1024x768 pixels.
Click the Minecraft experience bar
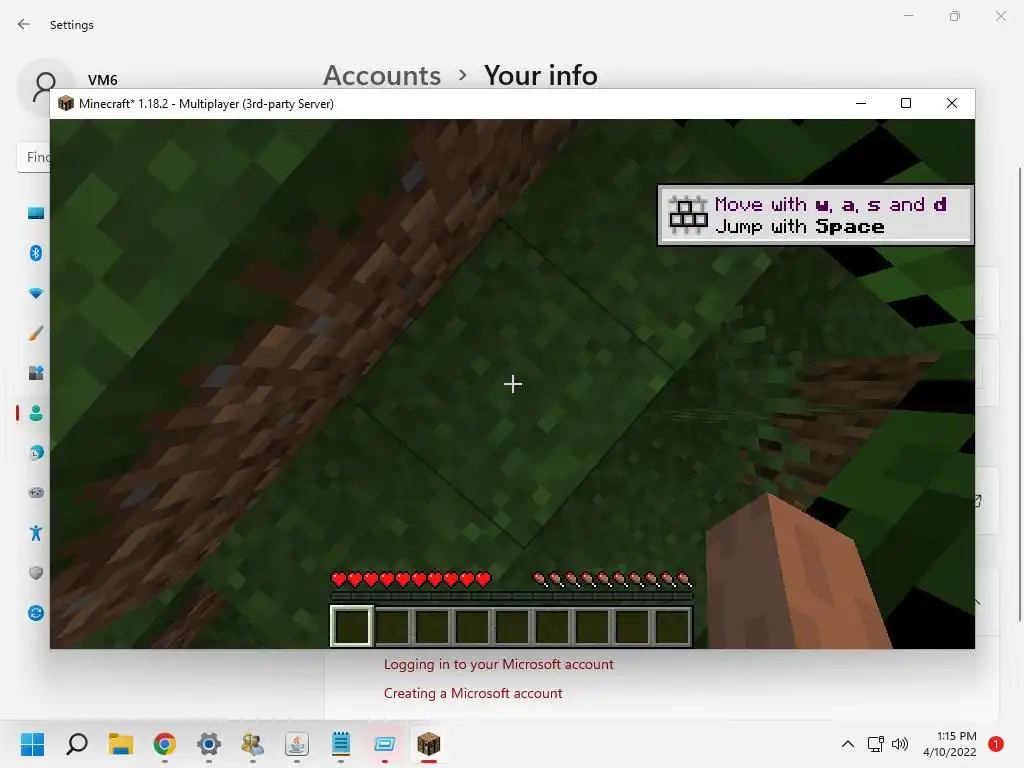coord(511,596)
